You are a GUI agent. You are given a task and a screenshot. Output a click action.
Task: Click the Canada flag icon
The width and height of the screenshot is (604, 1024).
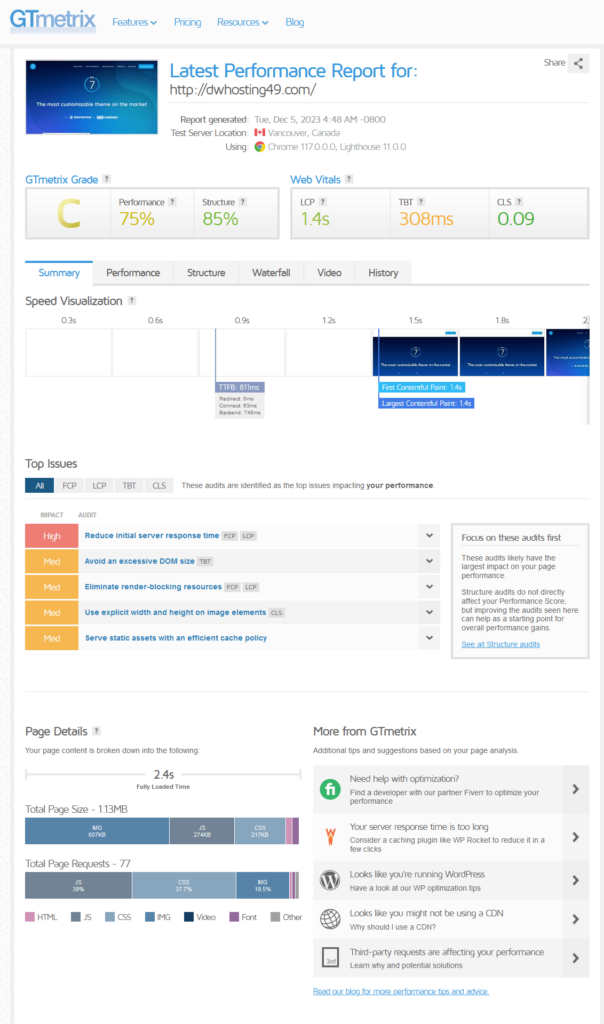(x=260, y=133)
